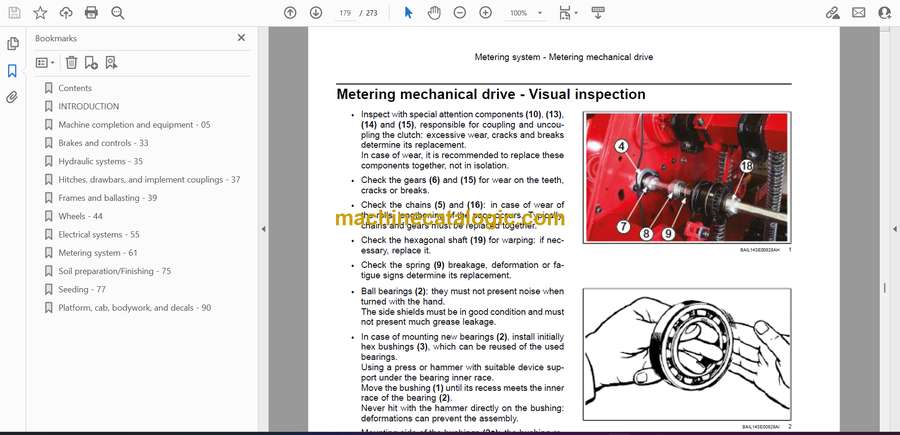This screenshot has width=900, height=435.
Task: Star this file with the bookmark star icon
Action: 40,13
